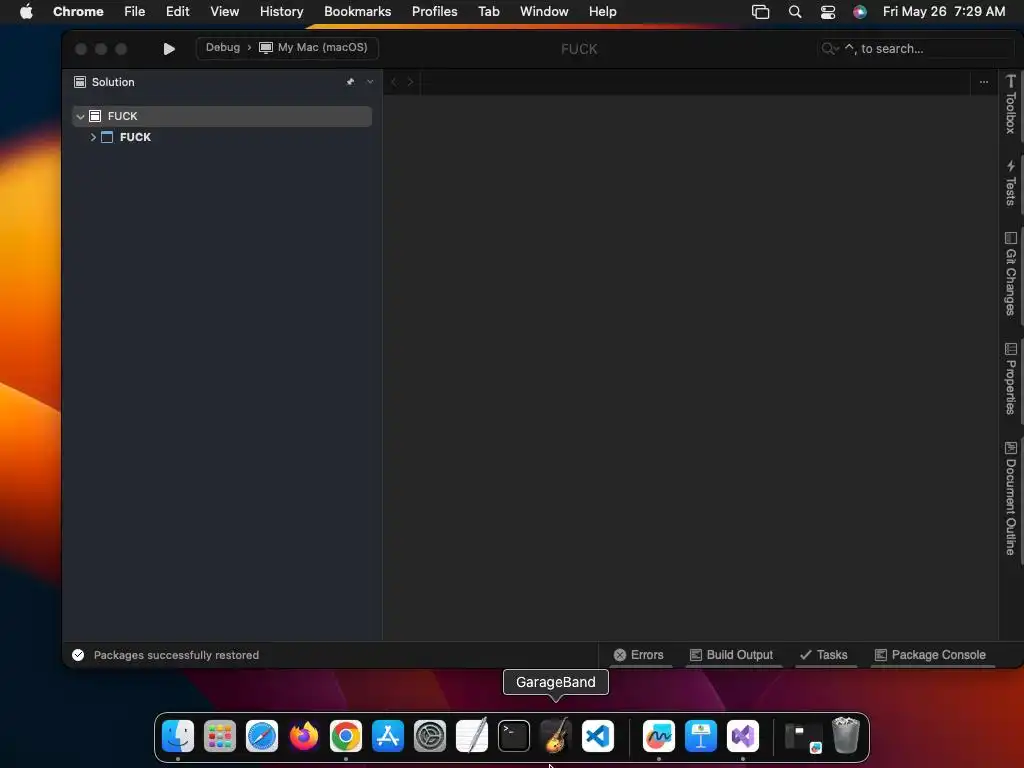Open the minimized window in the Dock
Viewport: 1024px width, 768px height.
click(x=803, y=737)
